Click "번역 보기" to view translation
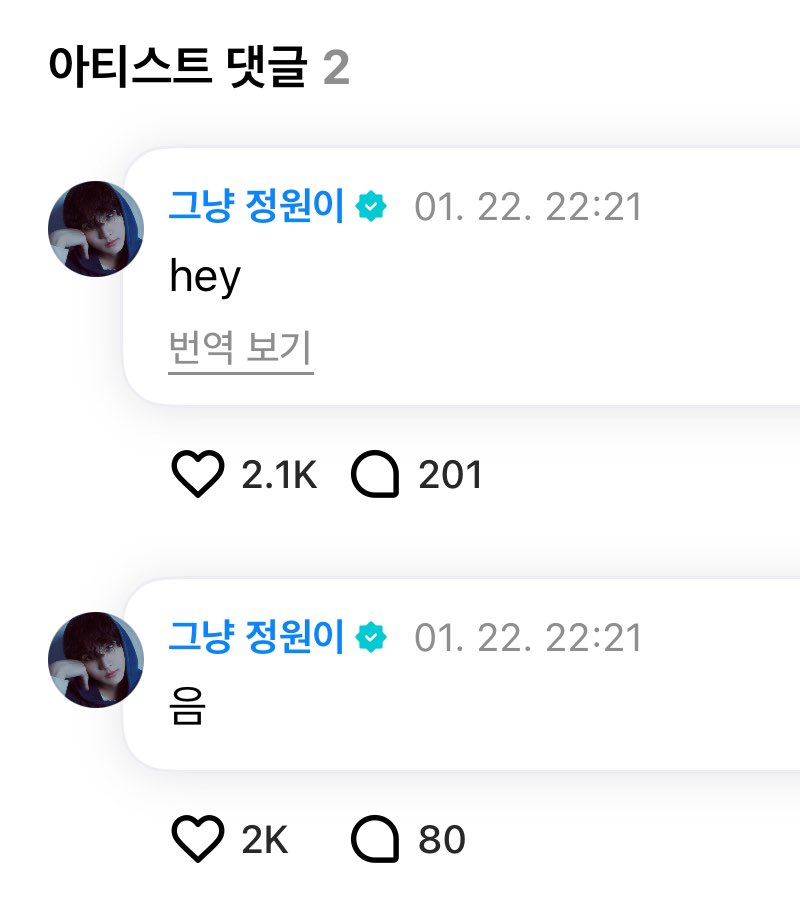The width and height of the screenshot is (800, 905). pos(241,350)
